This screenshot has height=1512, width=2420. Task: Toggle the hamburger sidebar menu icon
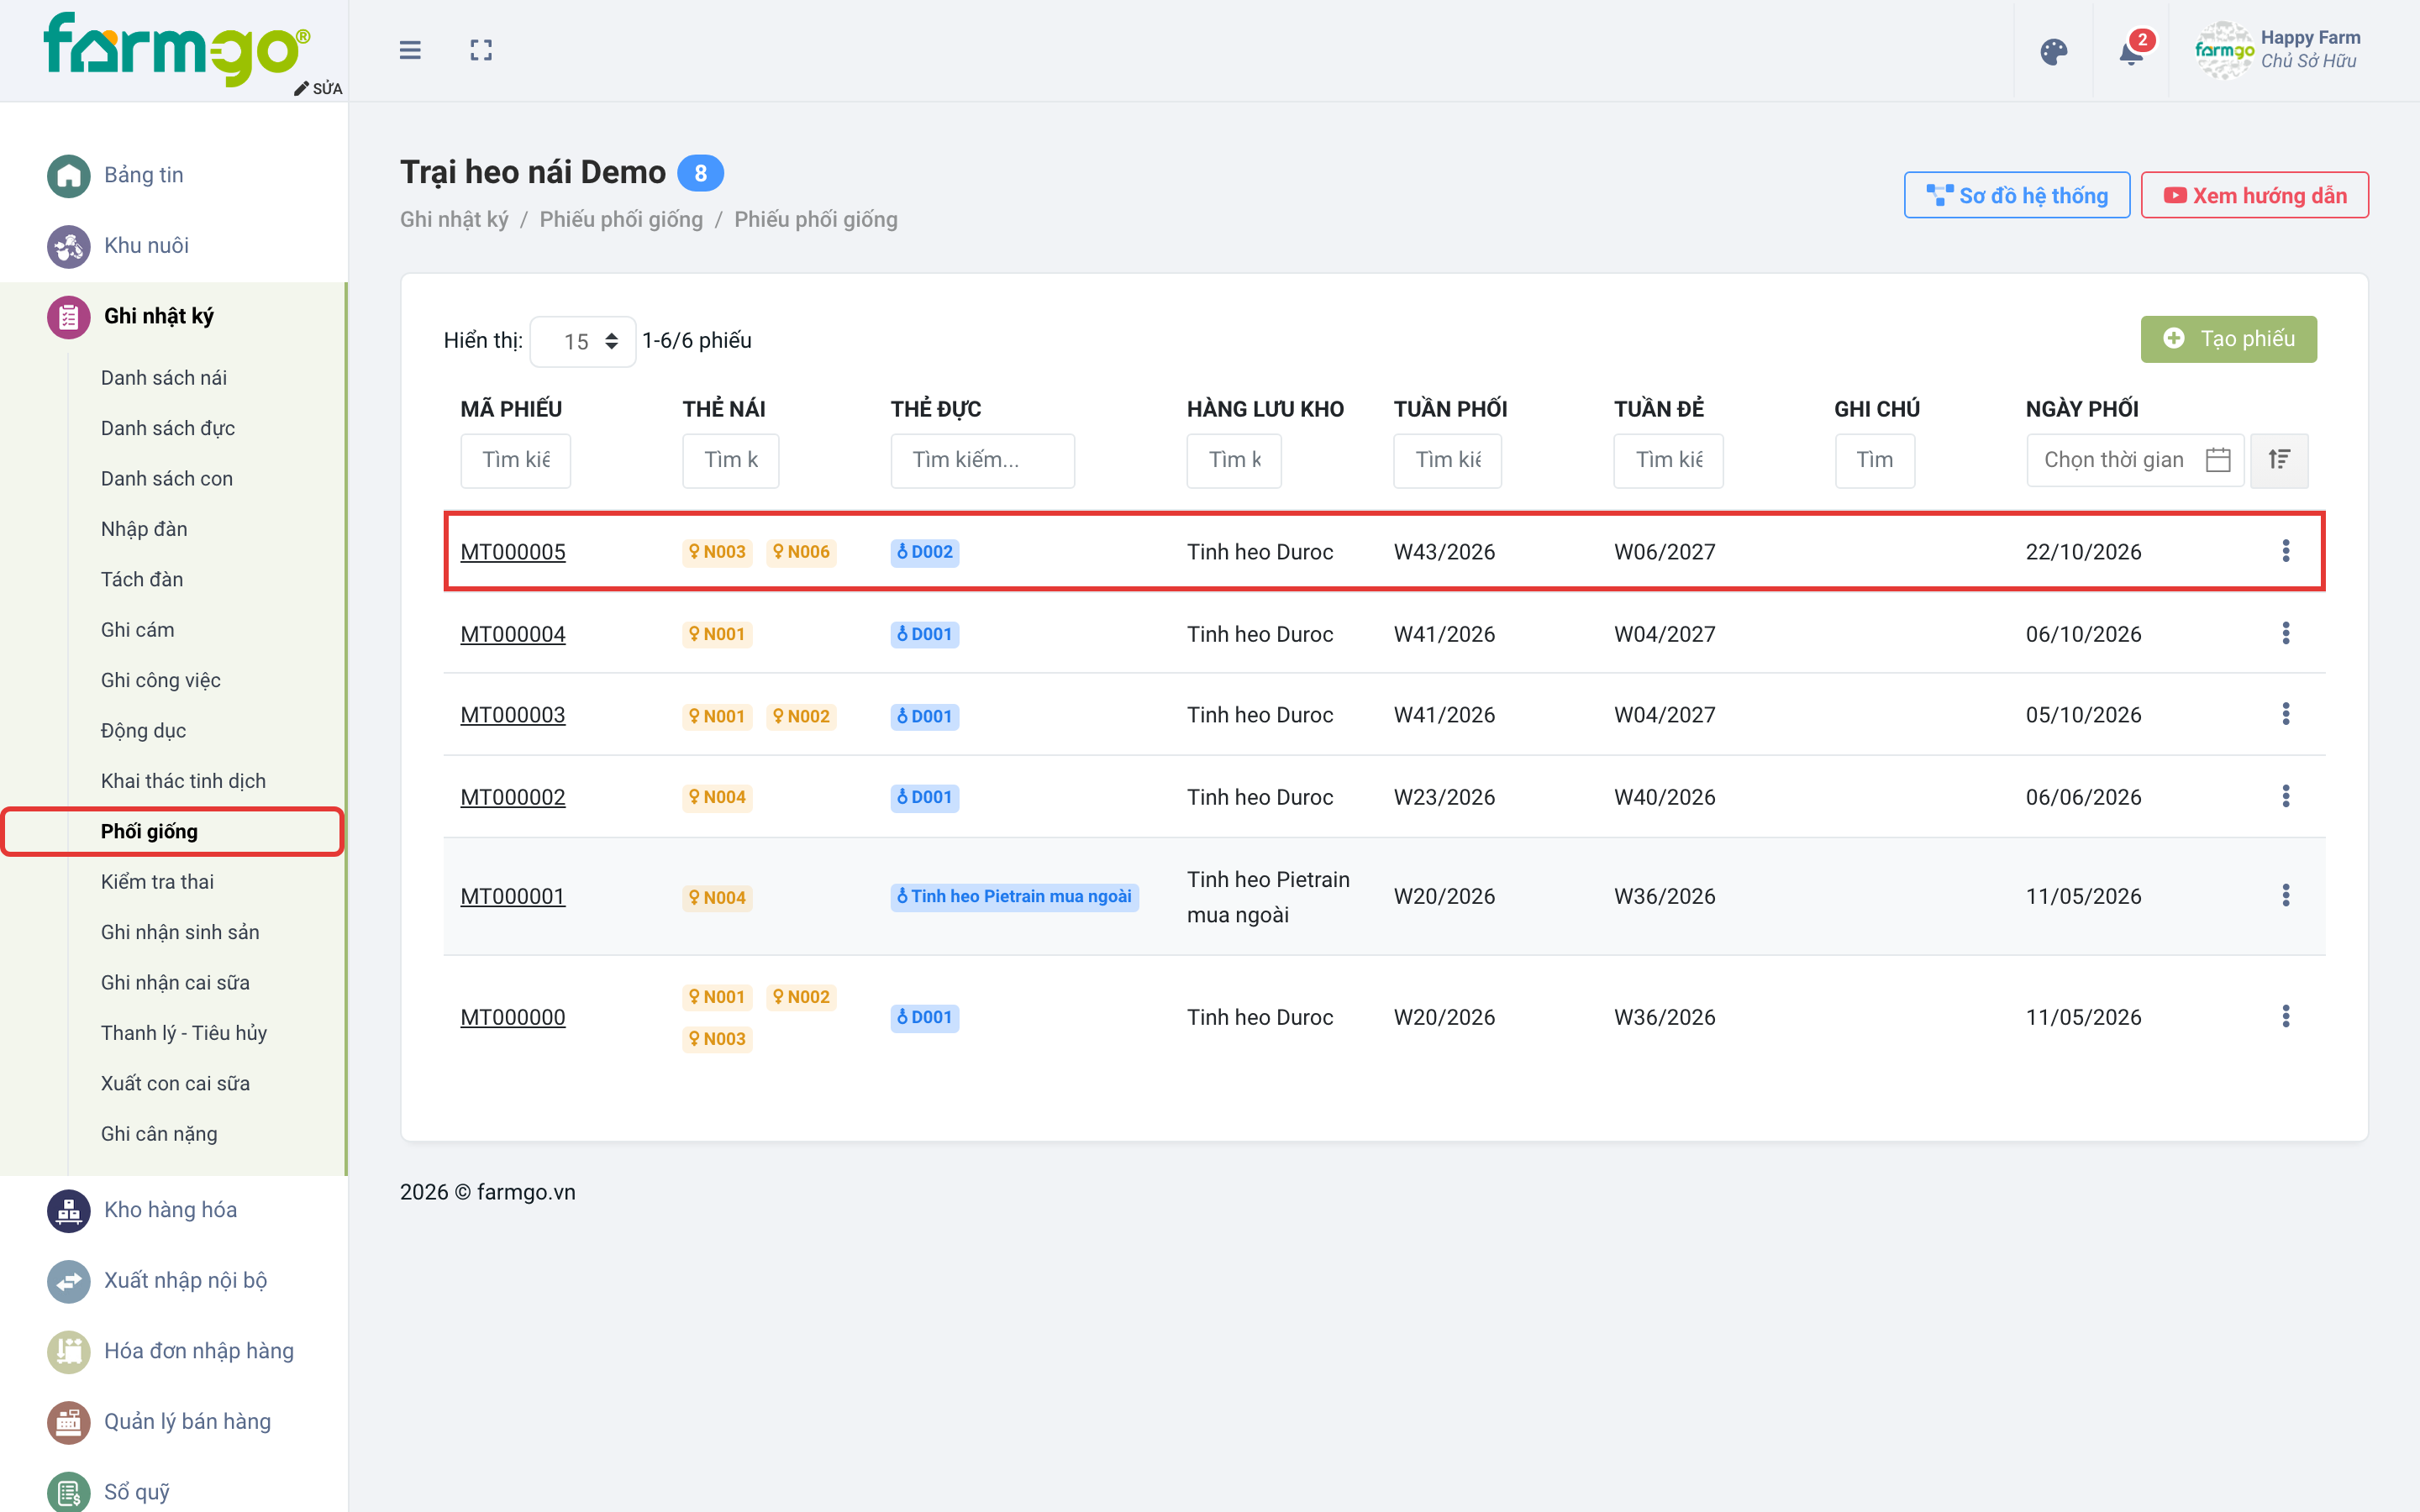pos(410,50)
